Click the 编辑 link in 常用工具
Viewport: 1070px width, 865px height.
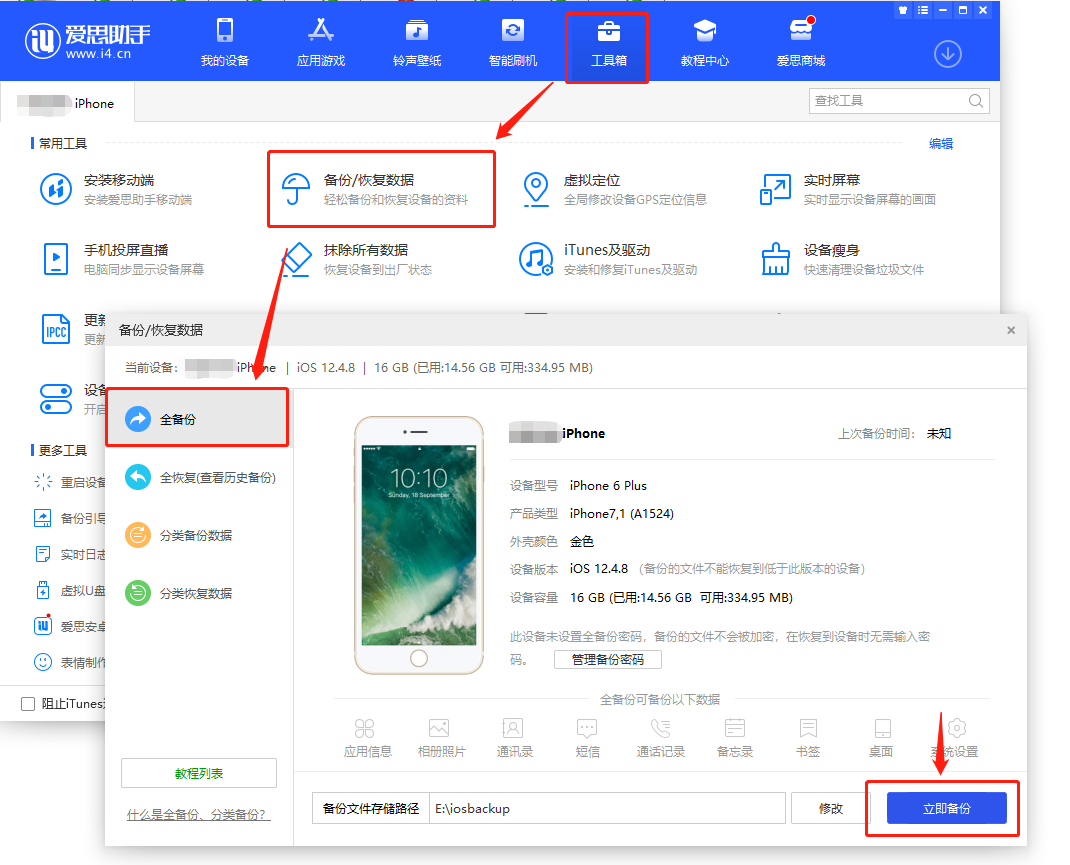(x=940, y=143)
